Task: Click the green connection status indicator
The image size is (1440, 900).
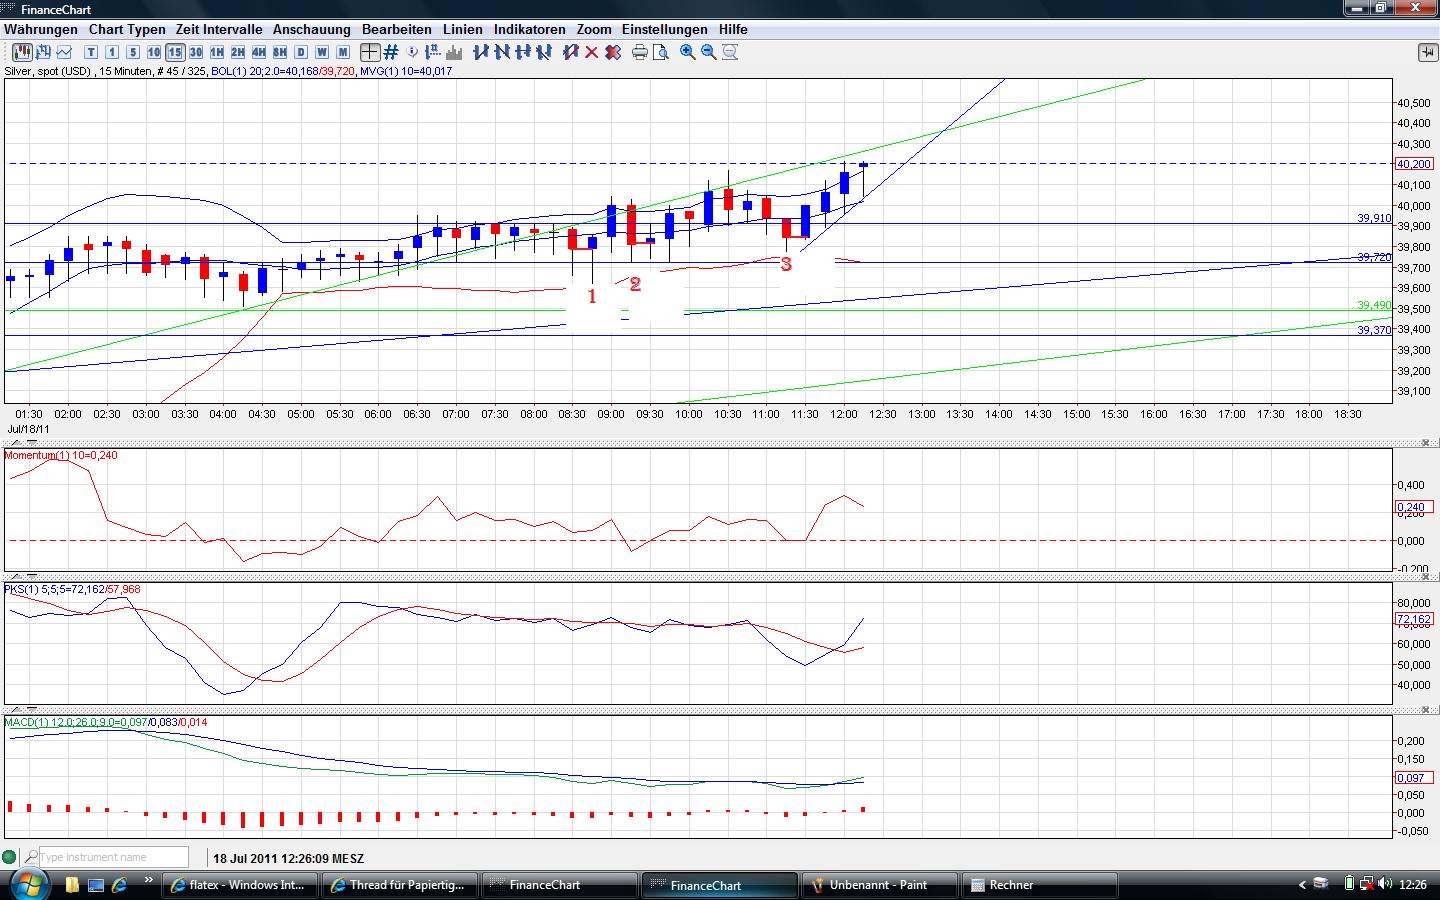Action: 10,857
